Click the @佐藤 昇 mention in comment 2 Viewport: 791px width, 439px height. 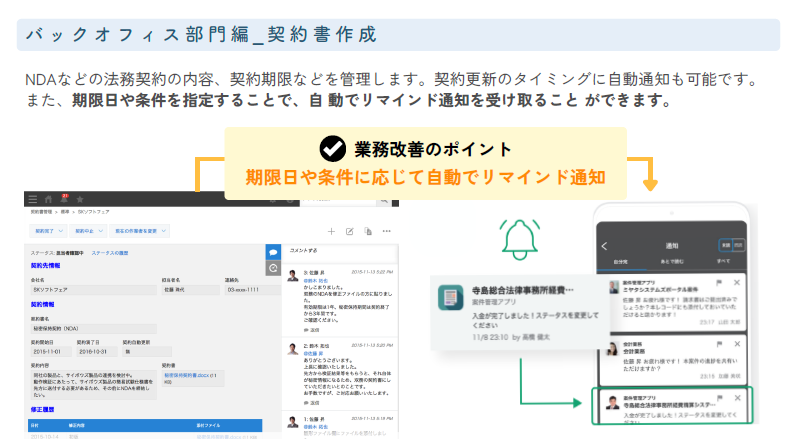[x=313, y=354]
